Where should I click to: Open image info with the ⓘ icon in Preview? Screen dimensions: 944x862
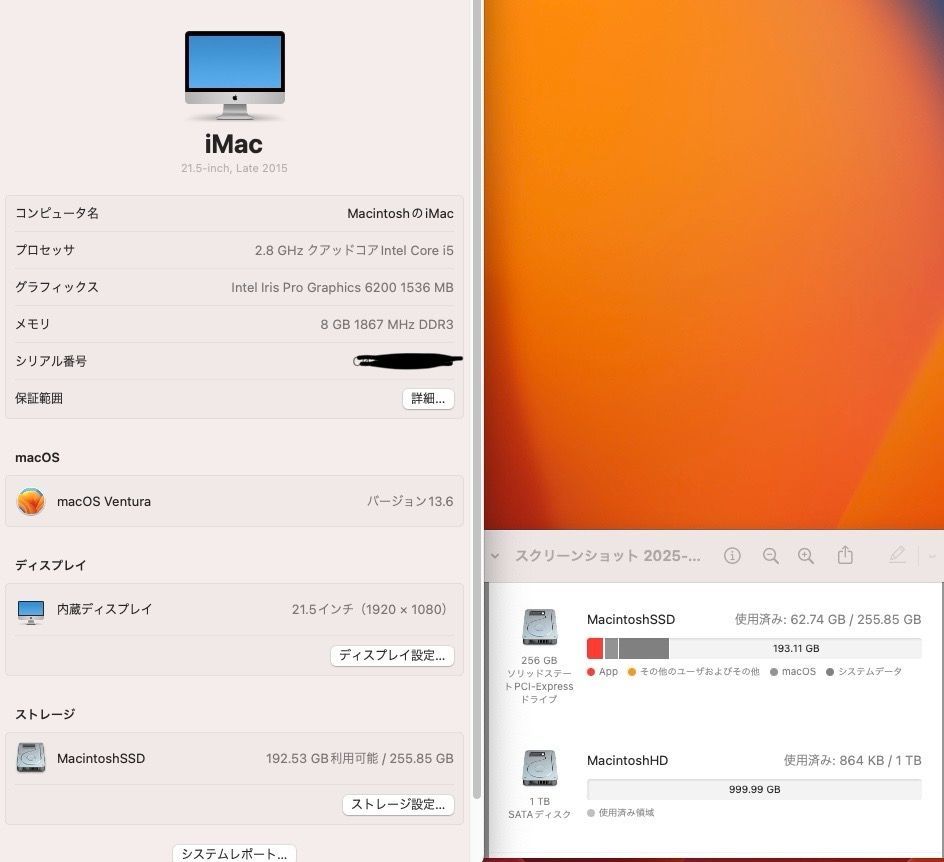coord(732,555)
